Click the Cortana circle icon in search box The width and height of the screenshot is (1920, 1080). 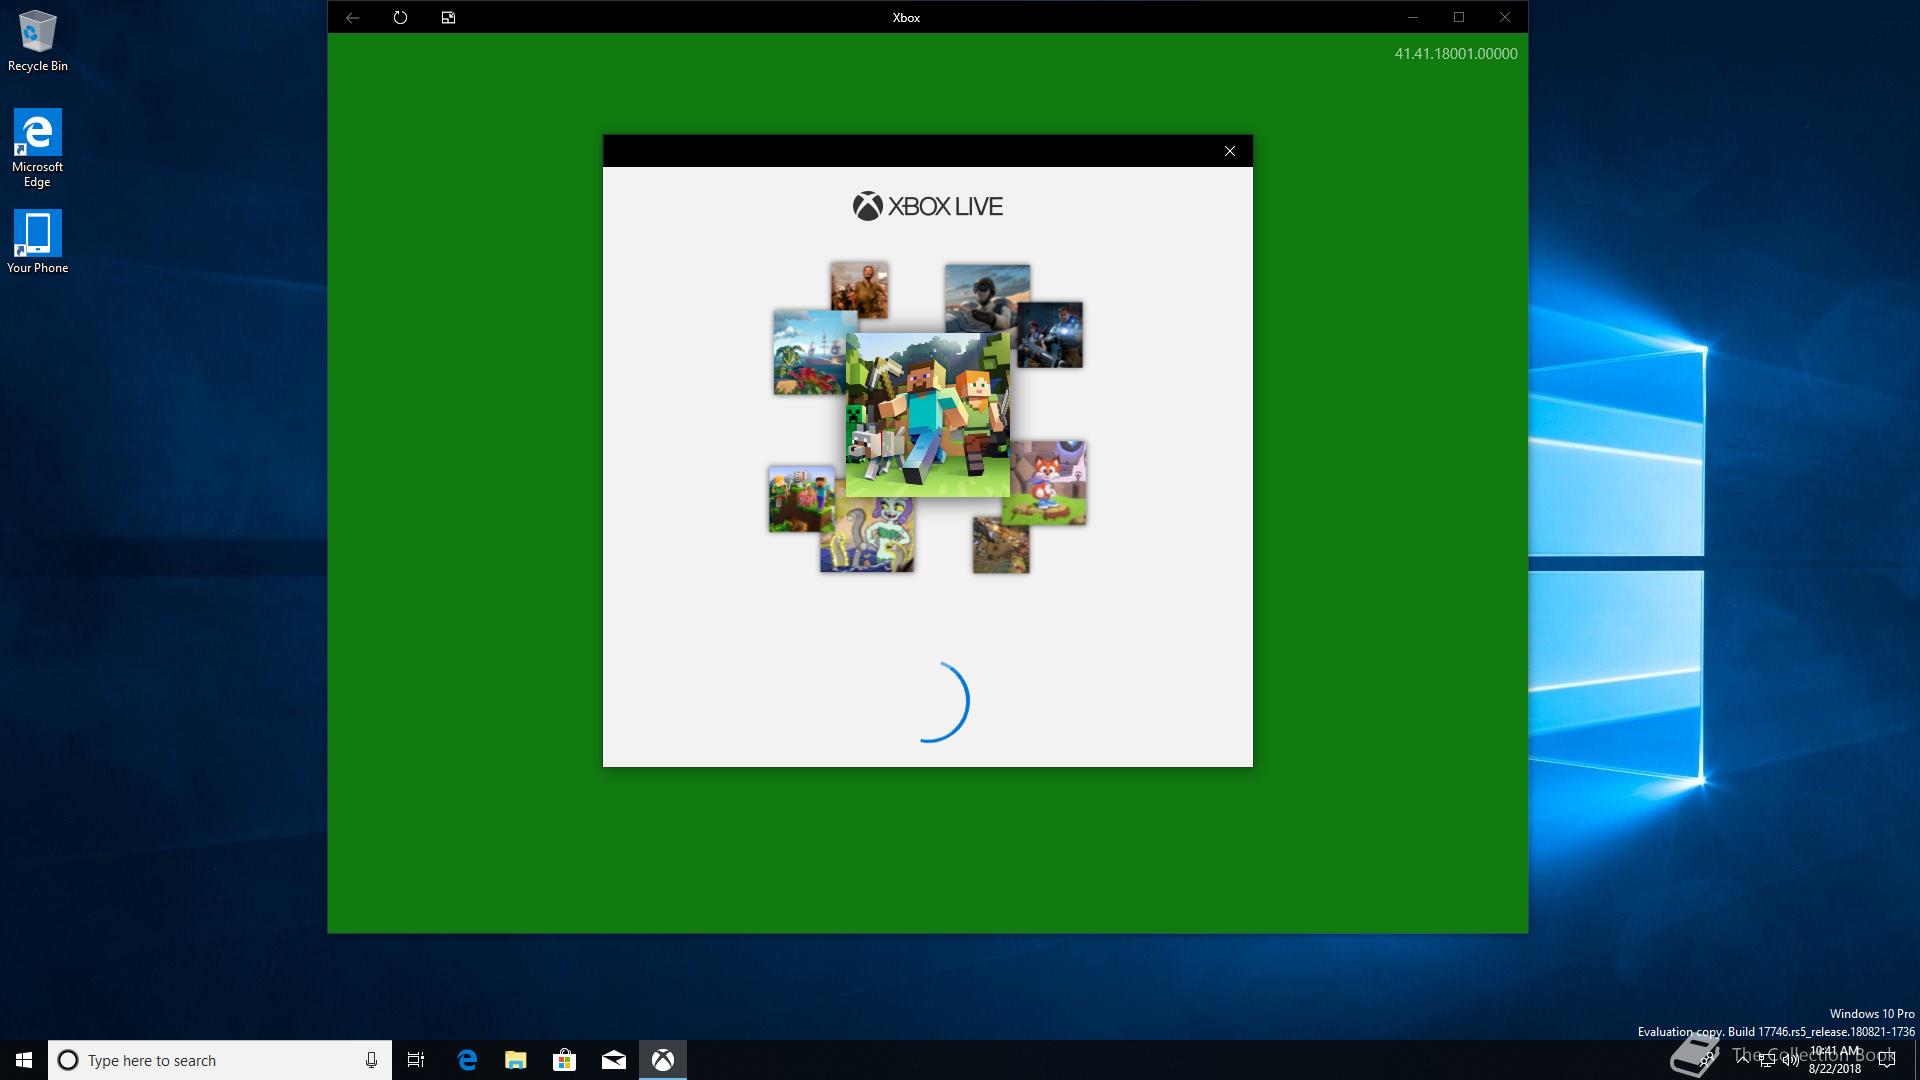pyautogui.click(x=68, y=1060)
